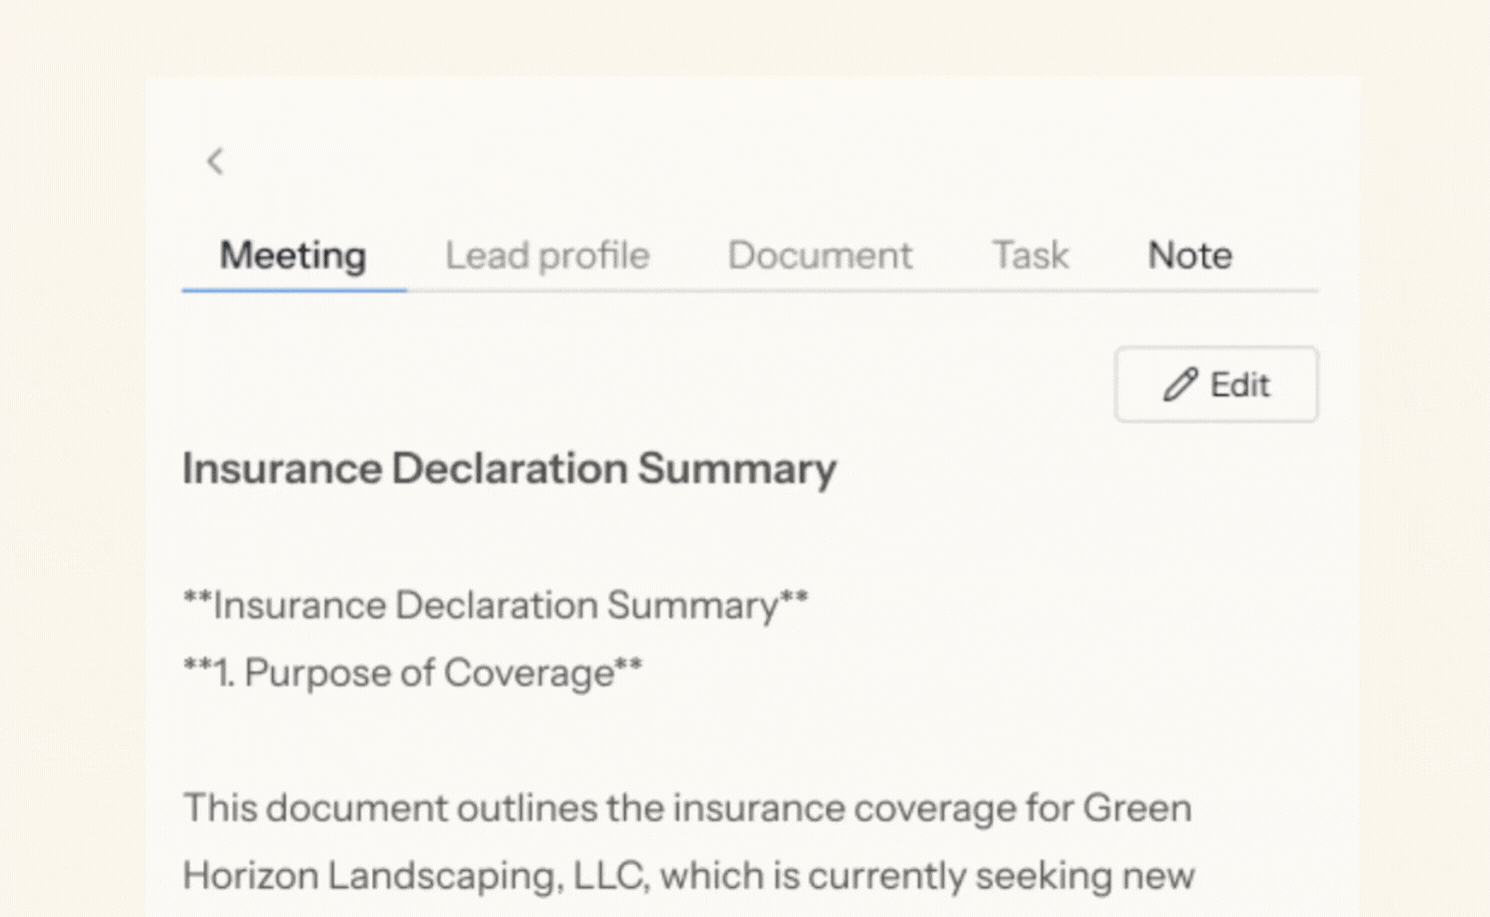This screenshot has width=1490, height=917.
Task: Click the word 'Insurance' in bold heading
Action: [282, 469]
